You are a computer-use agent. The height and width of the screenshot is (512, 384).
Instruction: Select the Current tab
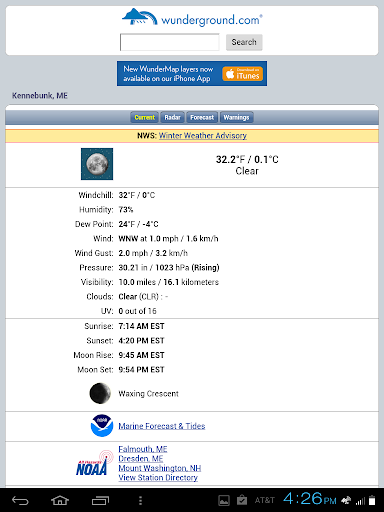click(x=145, y=117)
